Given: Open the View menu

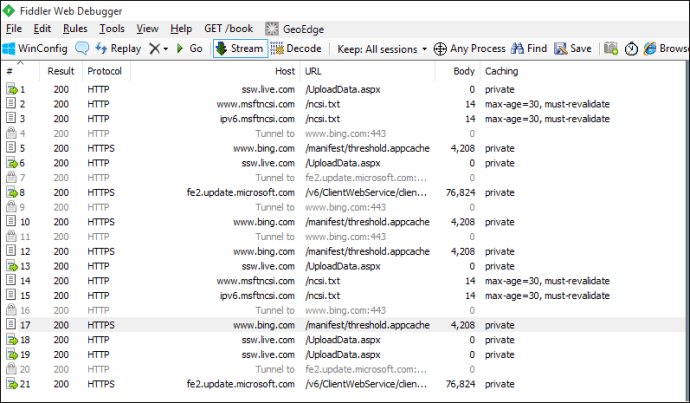Looking at the screenshot, I should (147, 29).
